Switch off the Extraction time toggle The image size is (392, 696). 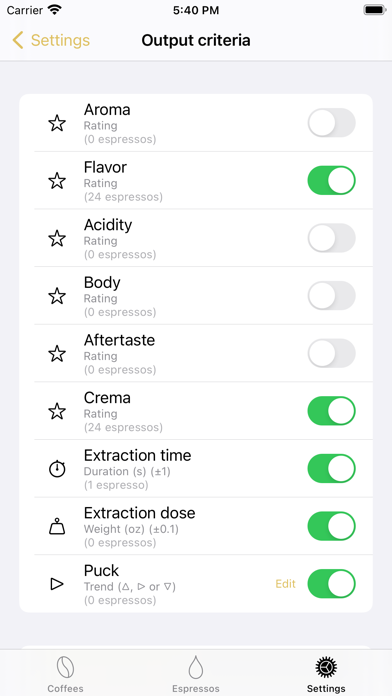click(332, 468)
